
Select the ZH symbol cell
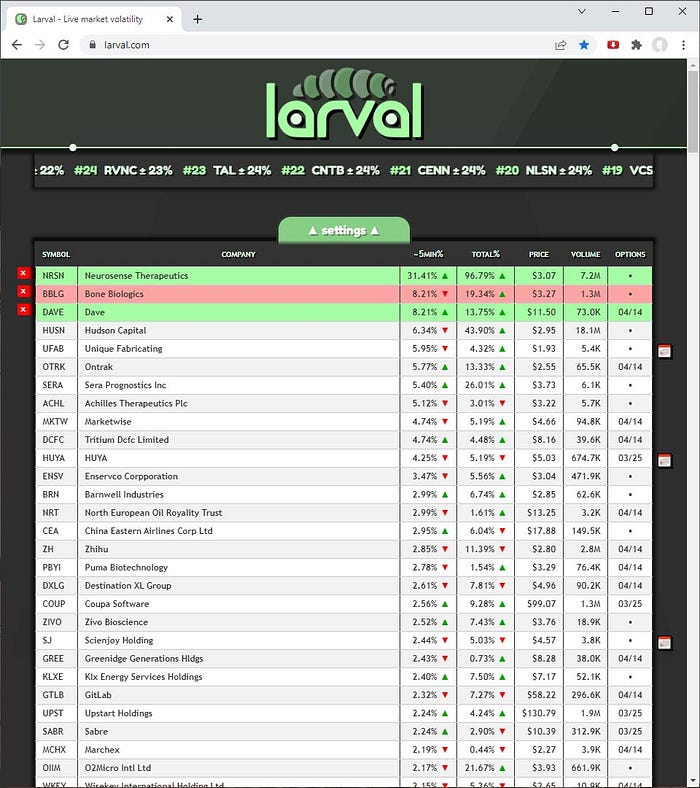[56, 549]
